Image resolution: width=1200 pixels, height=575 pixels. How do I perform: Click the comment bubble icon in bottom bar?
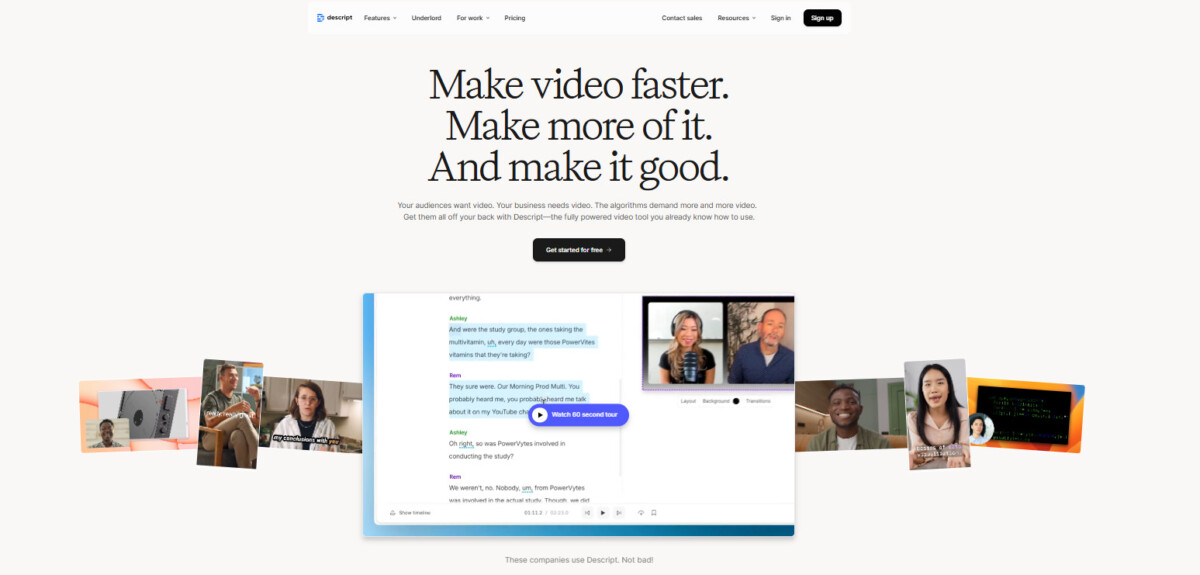pos(641,512)
